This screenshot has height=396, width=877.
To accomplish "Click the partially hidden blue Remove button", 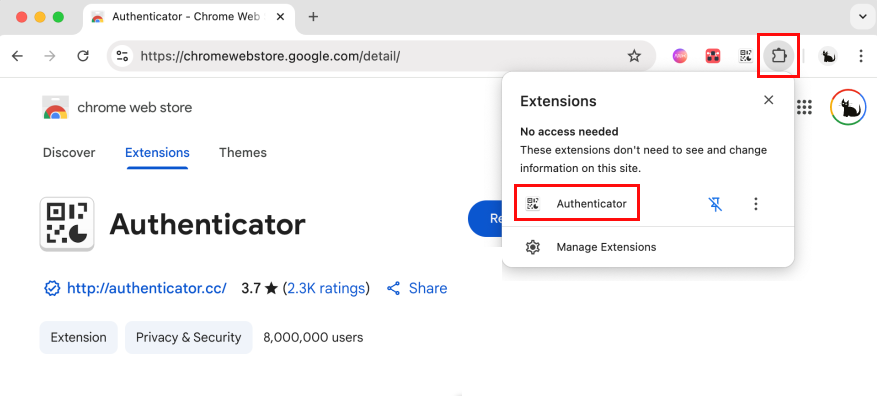I will coord(485,219).
